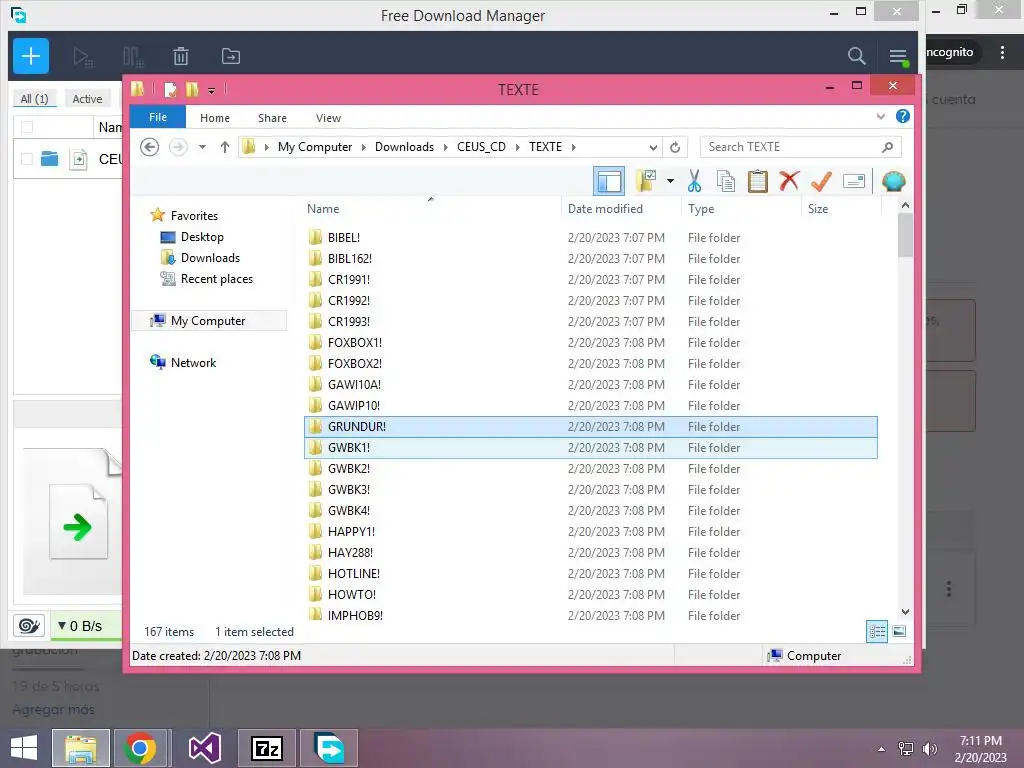Screen dimensions: 1024x768
Task: Expand the arrow after Downloads breadcrumb
Action: pyautogui.click(x=445, y=147)
